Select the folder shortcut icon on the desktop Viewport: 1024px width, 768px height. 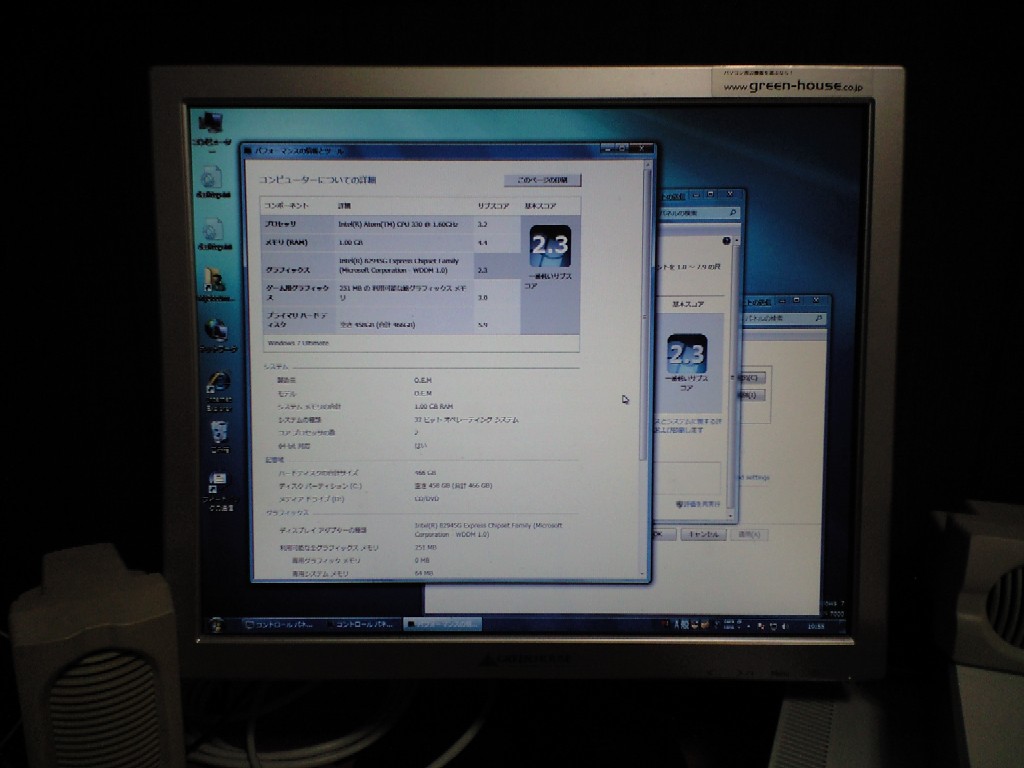tap(214, 281)
